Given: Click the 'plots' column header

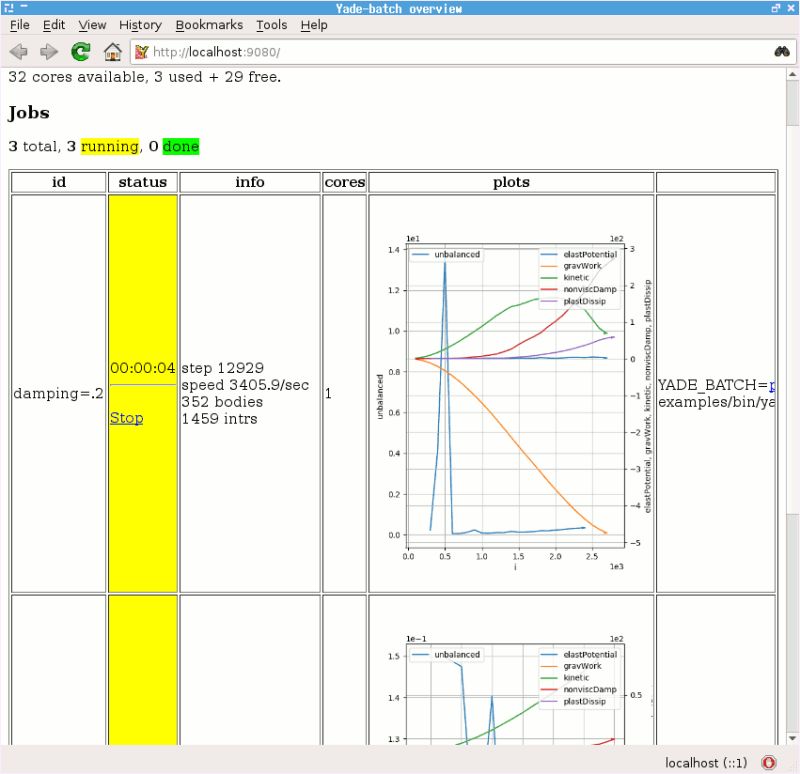Looking at the screenshot, I should 511,182.
